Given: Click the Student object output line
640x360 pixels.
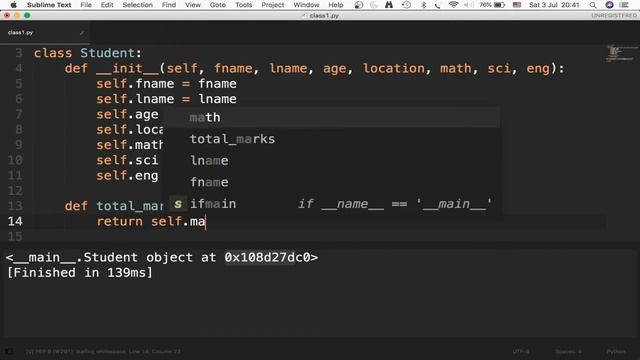Looking at the screenshot, I should (x=162, y=258).
